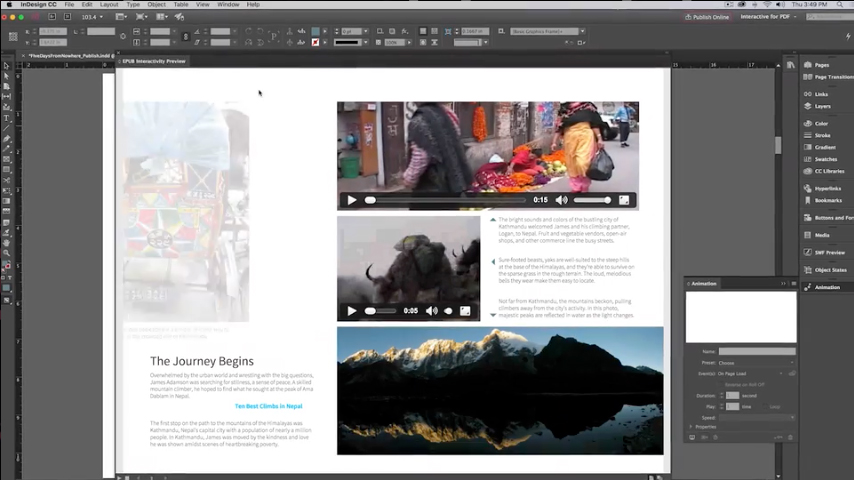Viewport: 854px width, 480px height.
Task: Click the Ten Best Climbs in Nepal link
Action: pyautogui.click(x=268, y=406)
